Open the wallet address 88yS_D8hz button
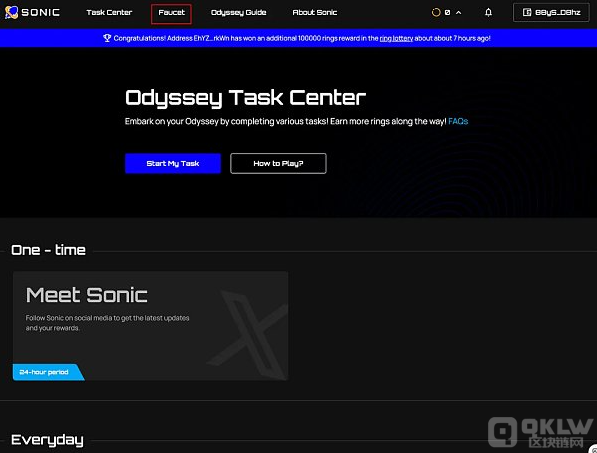 pyautogui.click(x=551, y=13)
